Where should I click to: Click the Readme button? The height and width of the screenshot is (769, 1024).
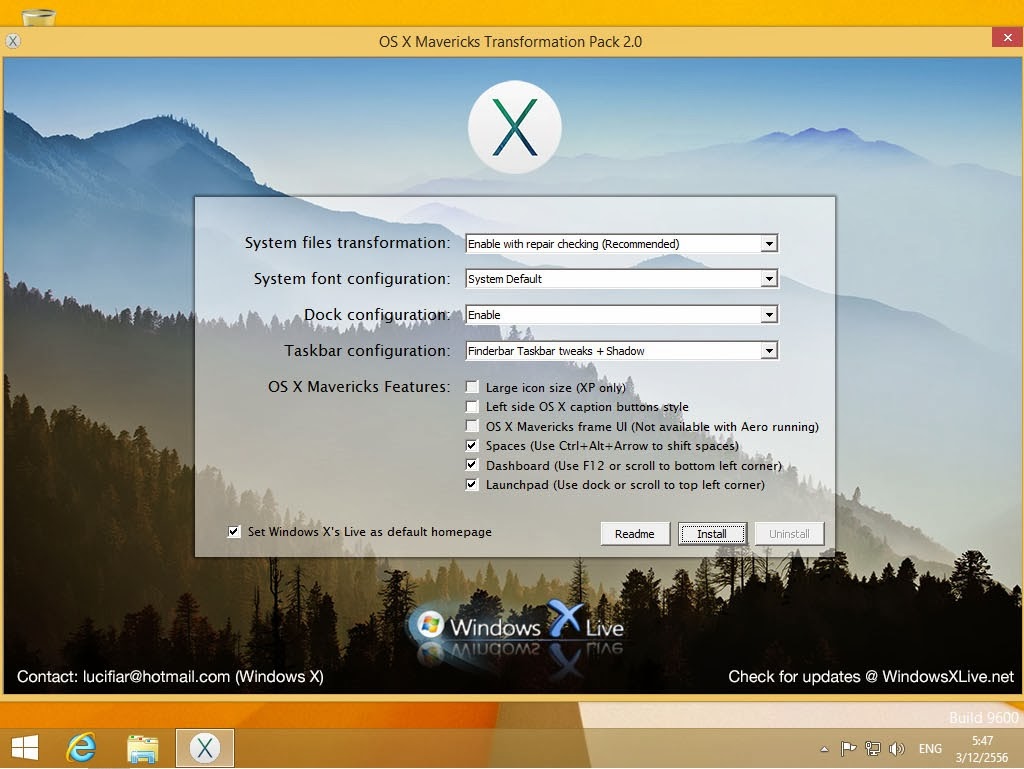point(635,534)
